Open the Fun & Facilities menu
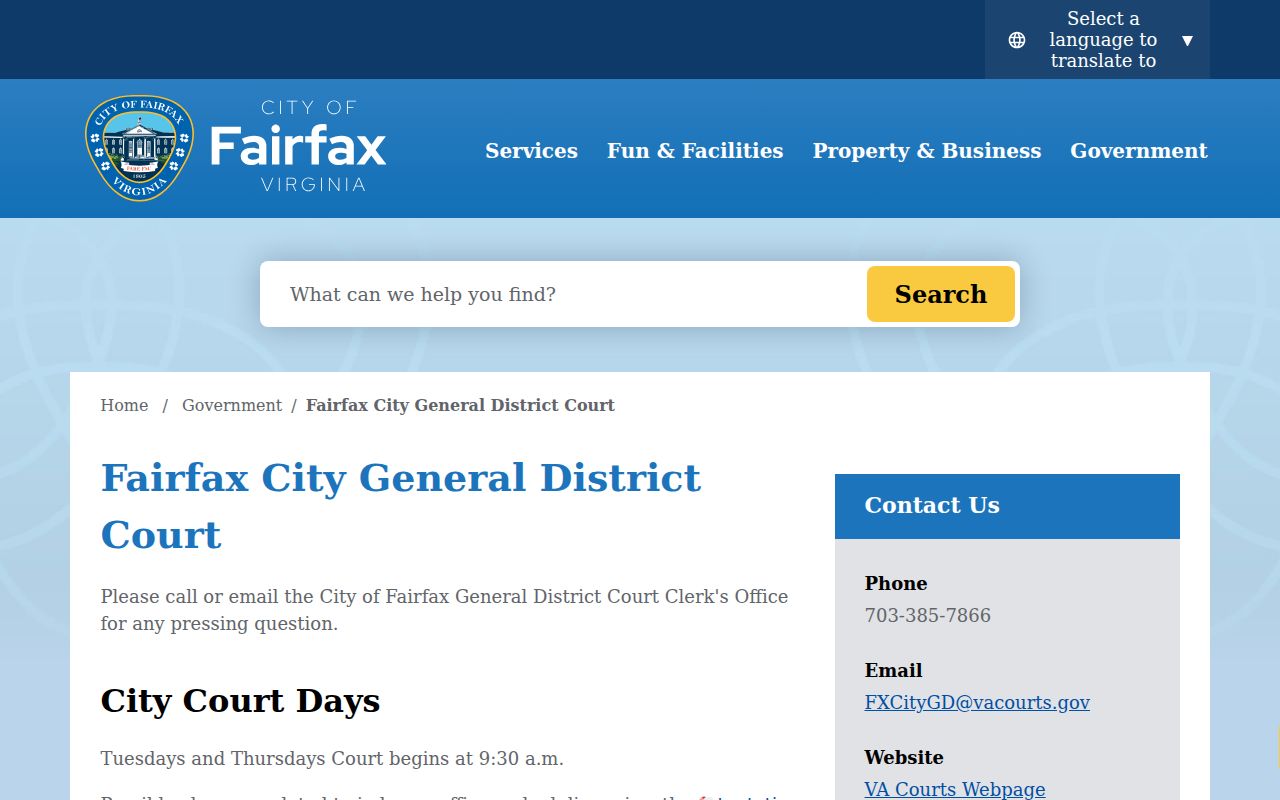 [x=695, y=150]
